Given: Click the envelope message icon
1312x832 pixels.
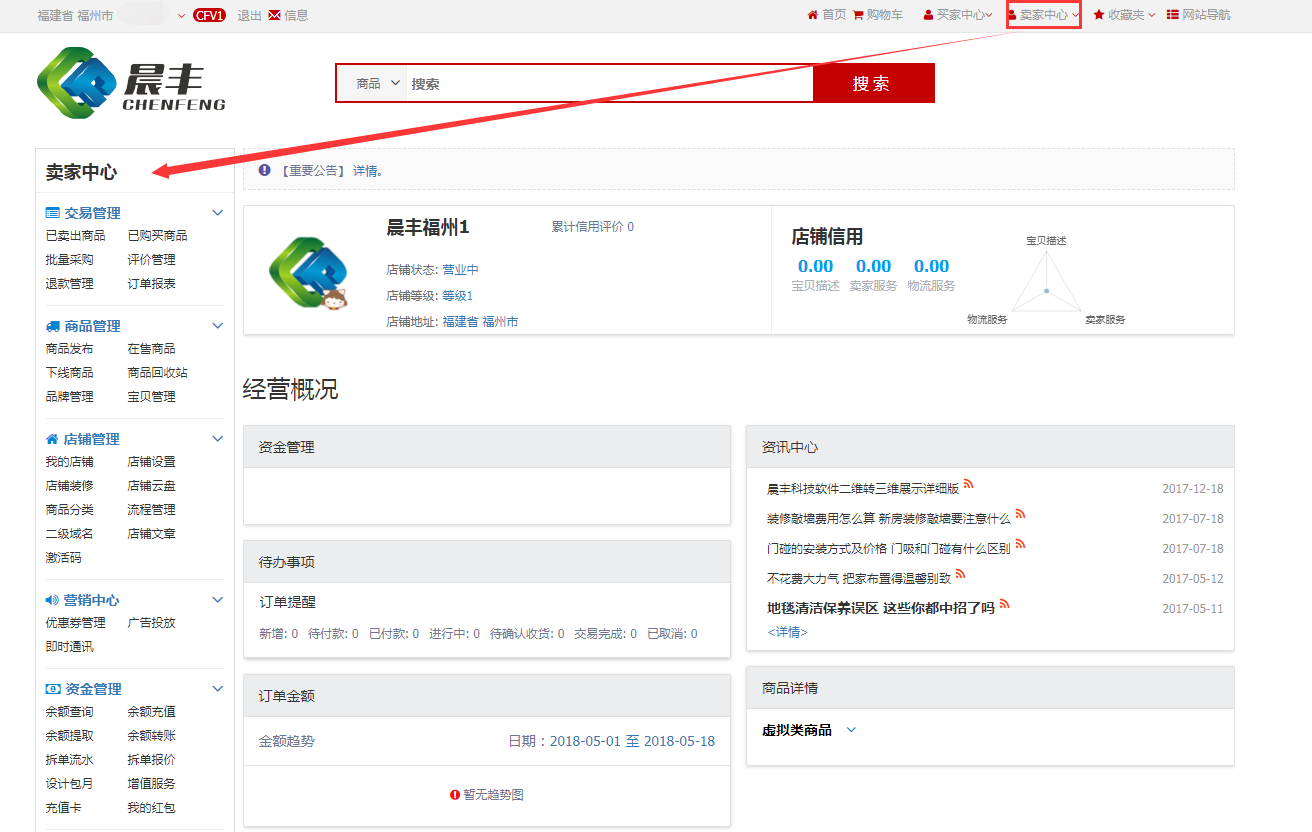Looking at the screenshot, I should point(274,15).
